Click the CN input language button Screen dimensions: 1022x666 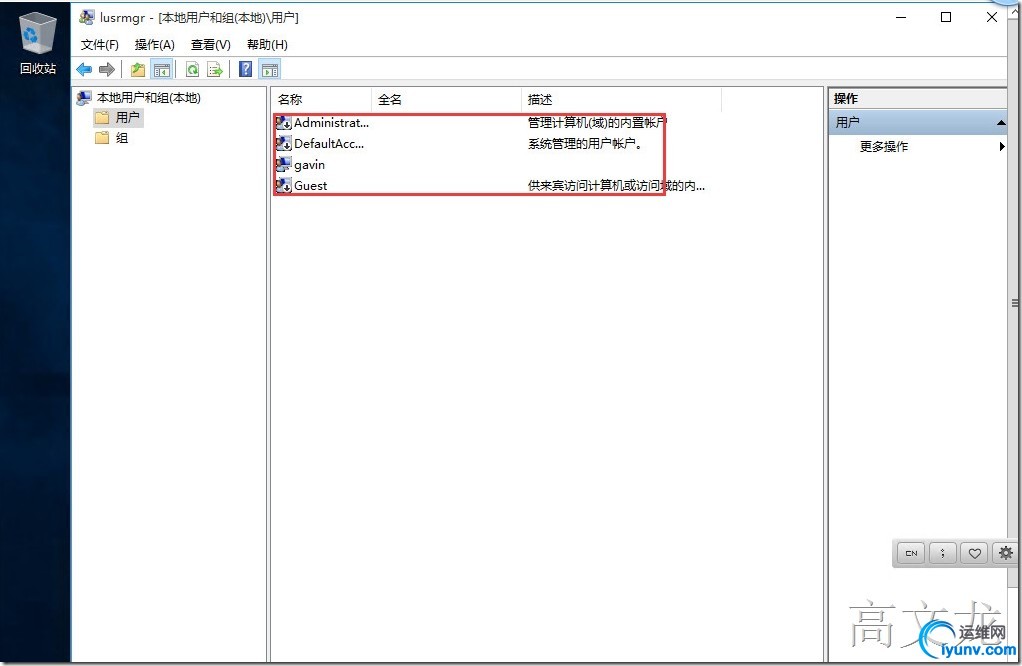click(x=911, y=553)
